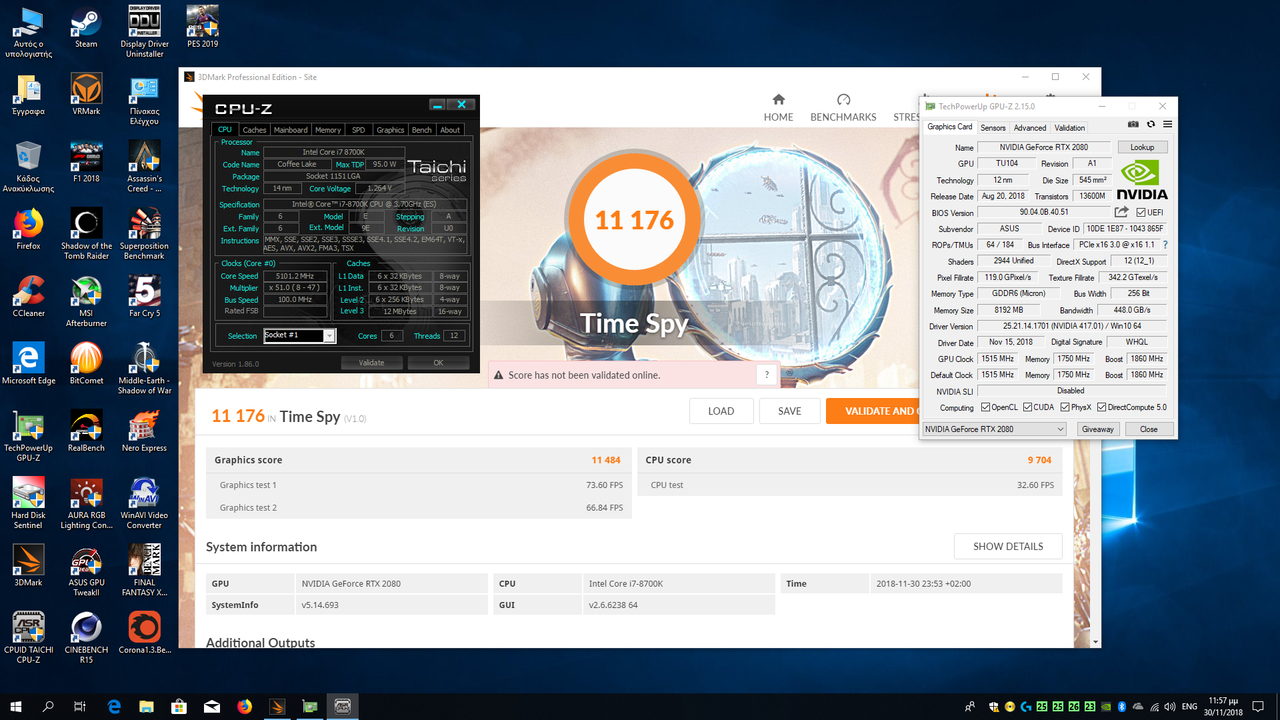The width and height of the screenshot is (1280, 720).
Task: Open CCleaner desktop icon
Action: click(x=28, y=296)
